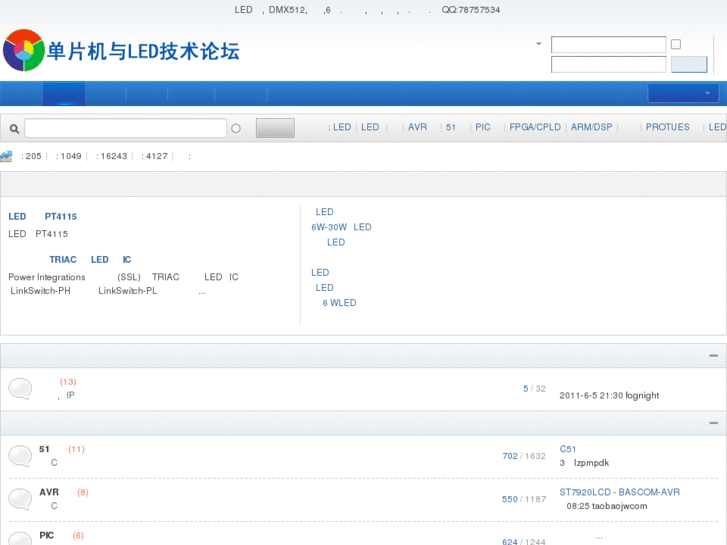Click the Power Integrations article summary
The image size is (727, 545).
(x=123, y=284)
